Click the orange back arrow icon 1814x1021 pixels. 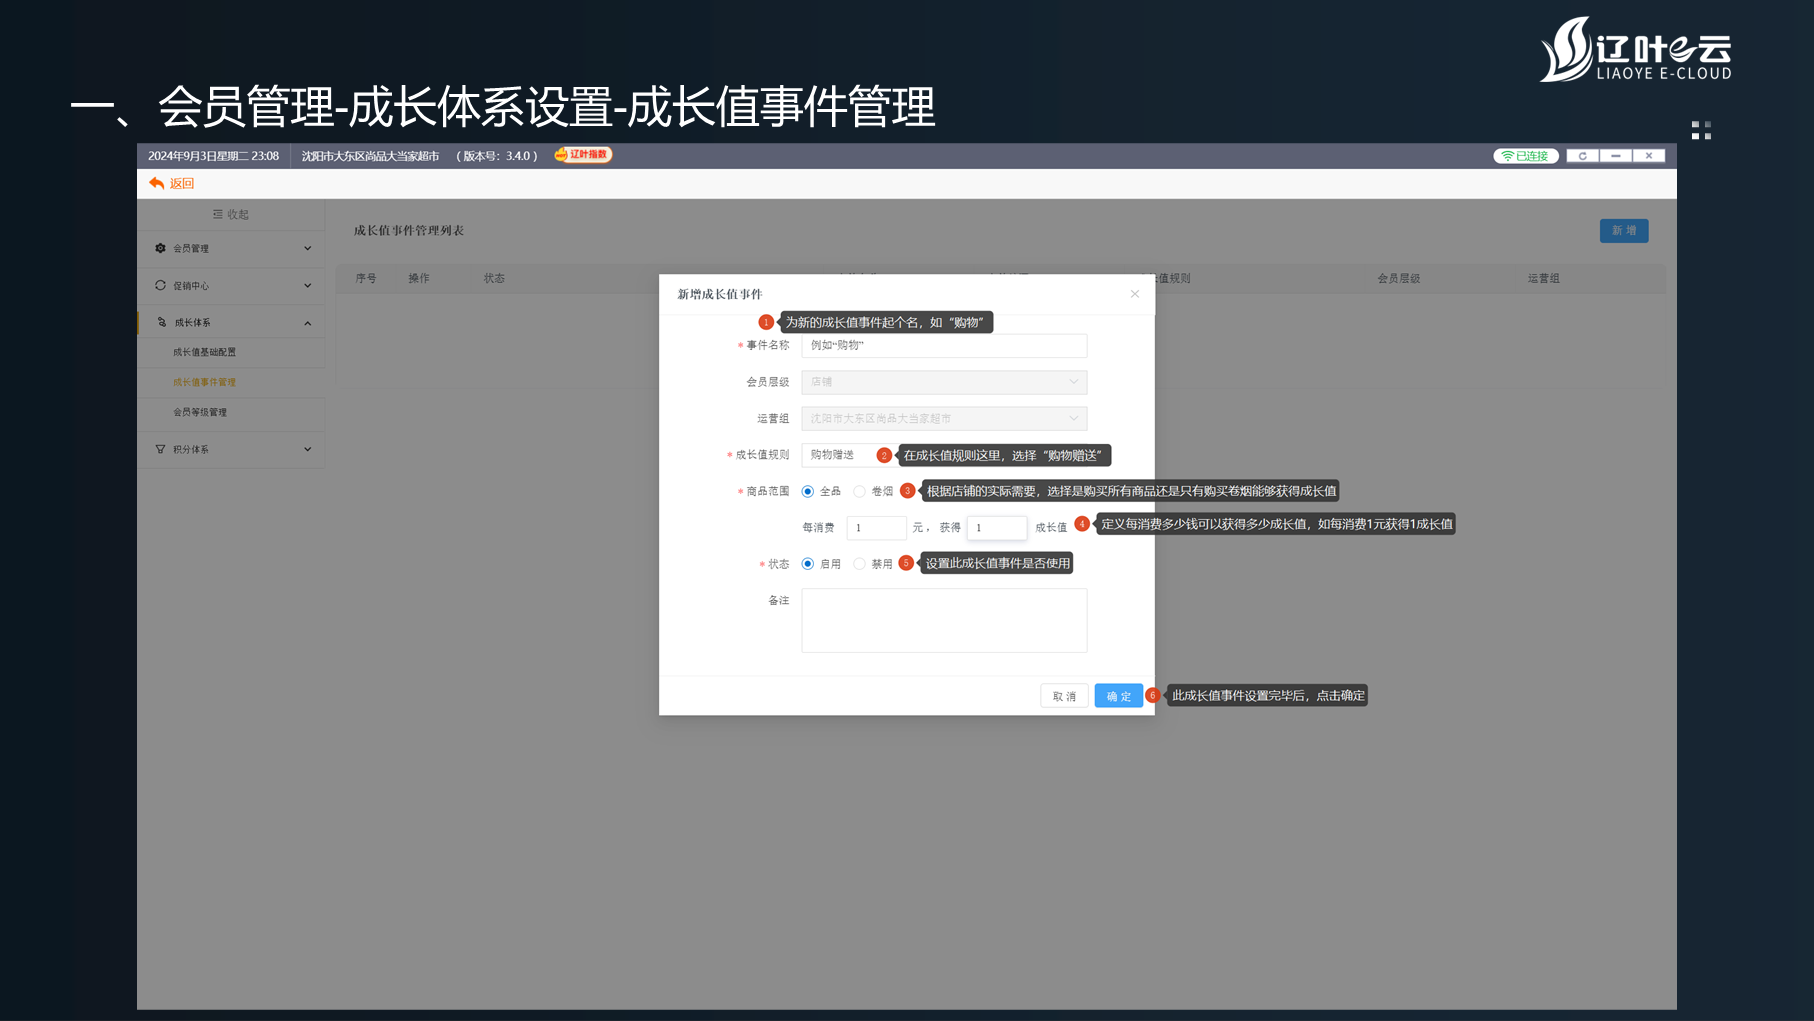click(x=156, y=183)
